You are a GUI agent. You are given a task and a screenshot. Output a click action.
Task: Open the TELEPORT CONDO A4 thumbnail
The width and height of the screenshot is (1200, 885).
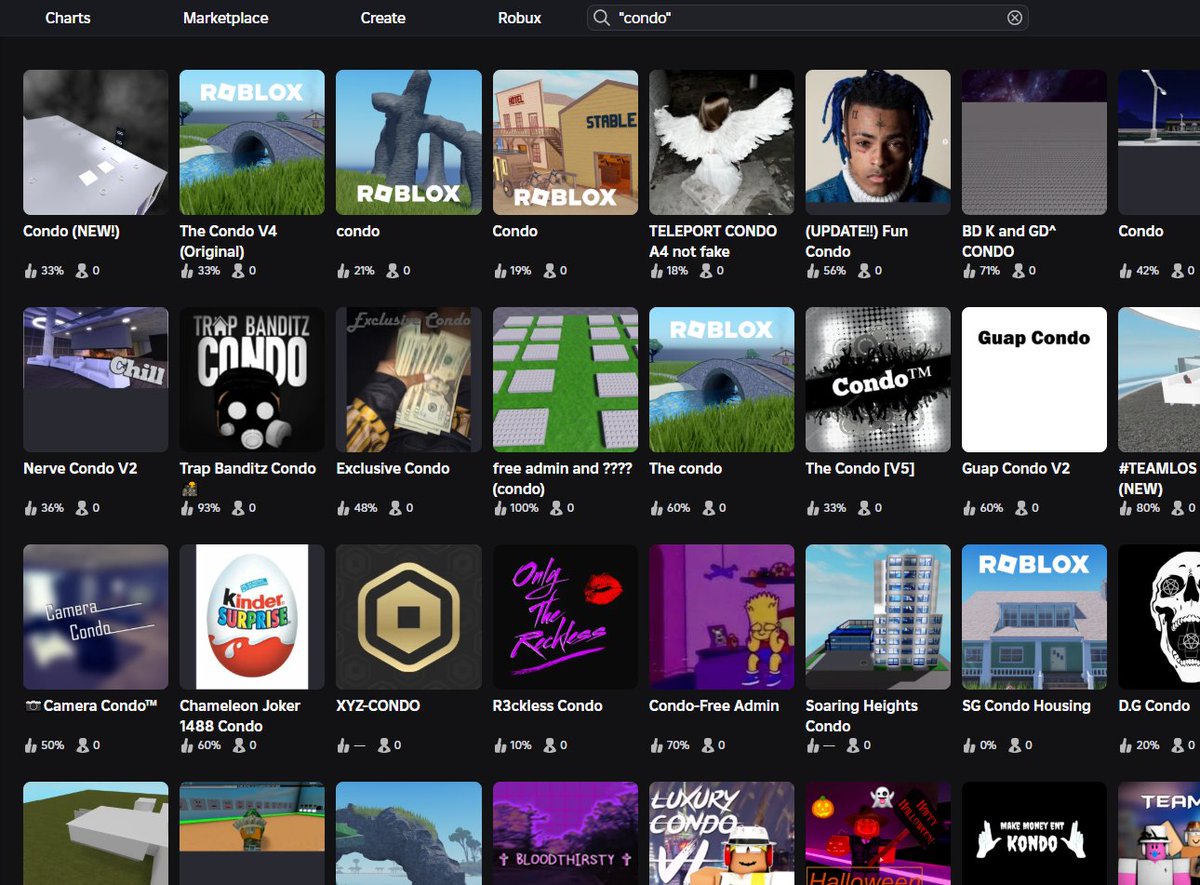[722, 142]
